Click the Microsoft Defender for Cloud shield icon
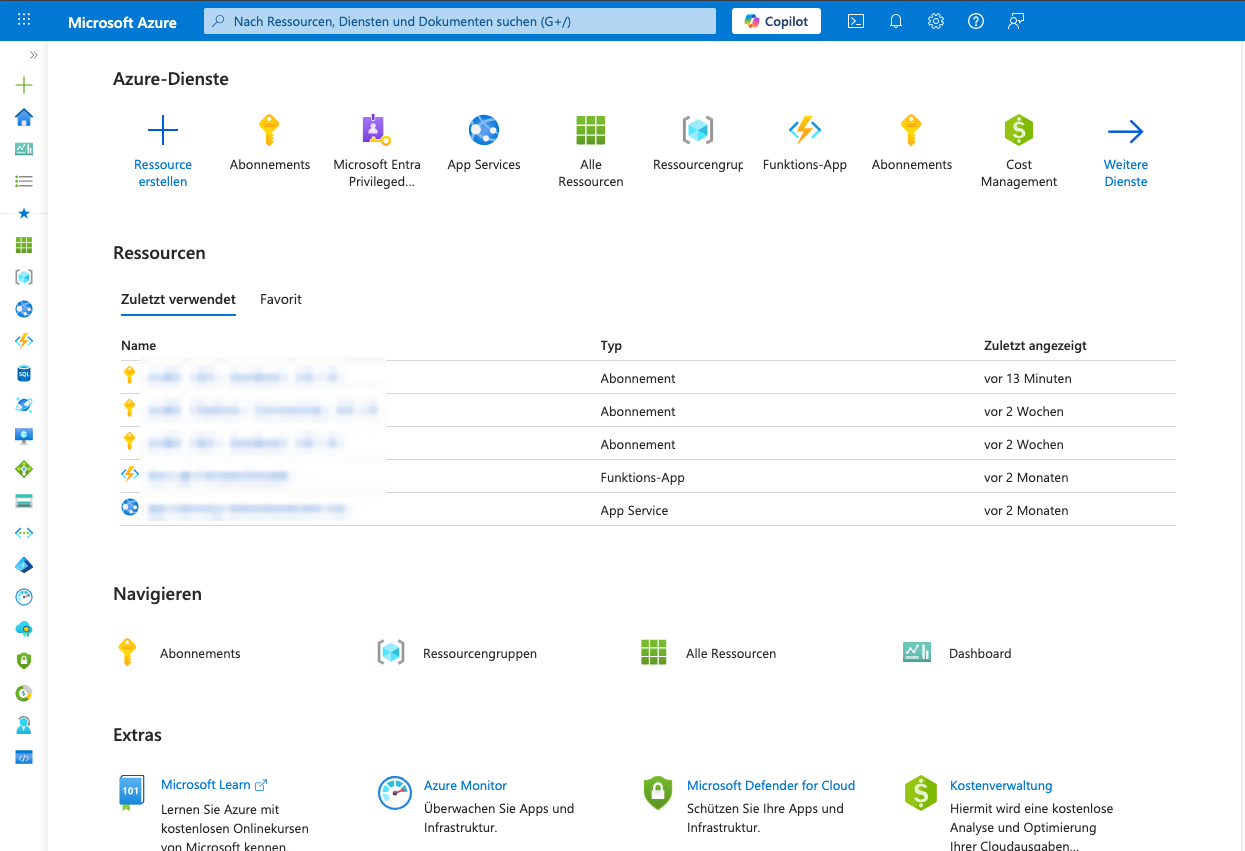 657,792
